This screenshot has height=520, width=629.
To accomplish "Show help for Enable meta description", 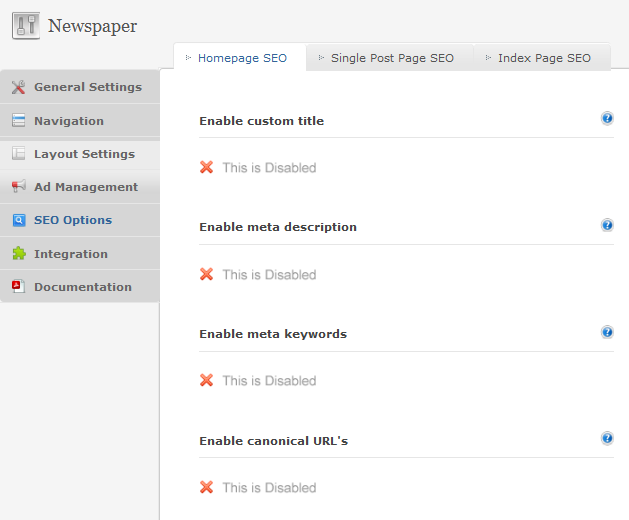I will (x=607, y=225).
